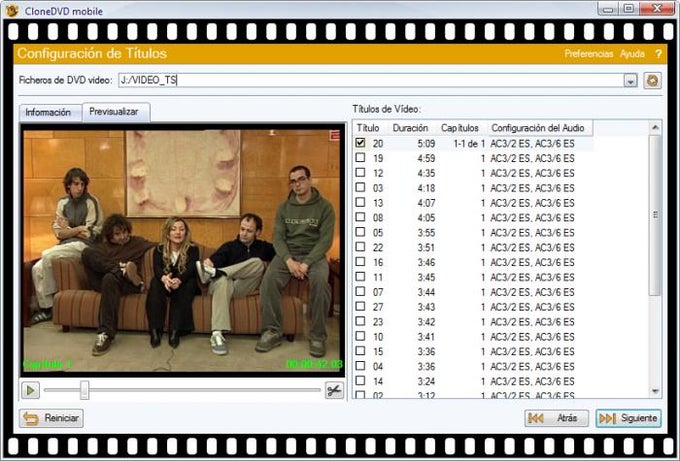Click the Siguiente forward arrow icon
This screenshot has height=461, width=680.
pos(607,418)
